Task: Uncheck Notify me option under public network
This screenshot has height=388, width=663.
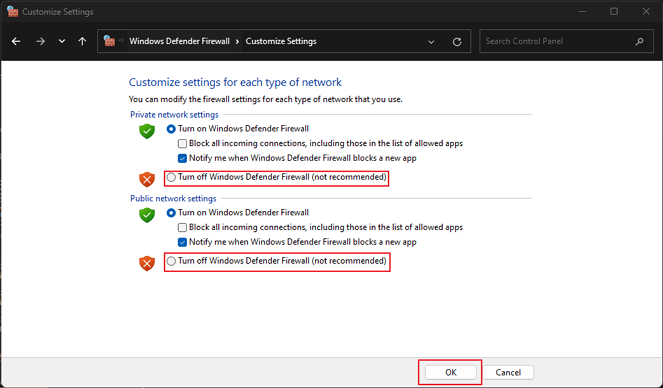Action: click(x=182, y=242)
